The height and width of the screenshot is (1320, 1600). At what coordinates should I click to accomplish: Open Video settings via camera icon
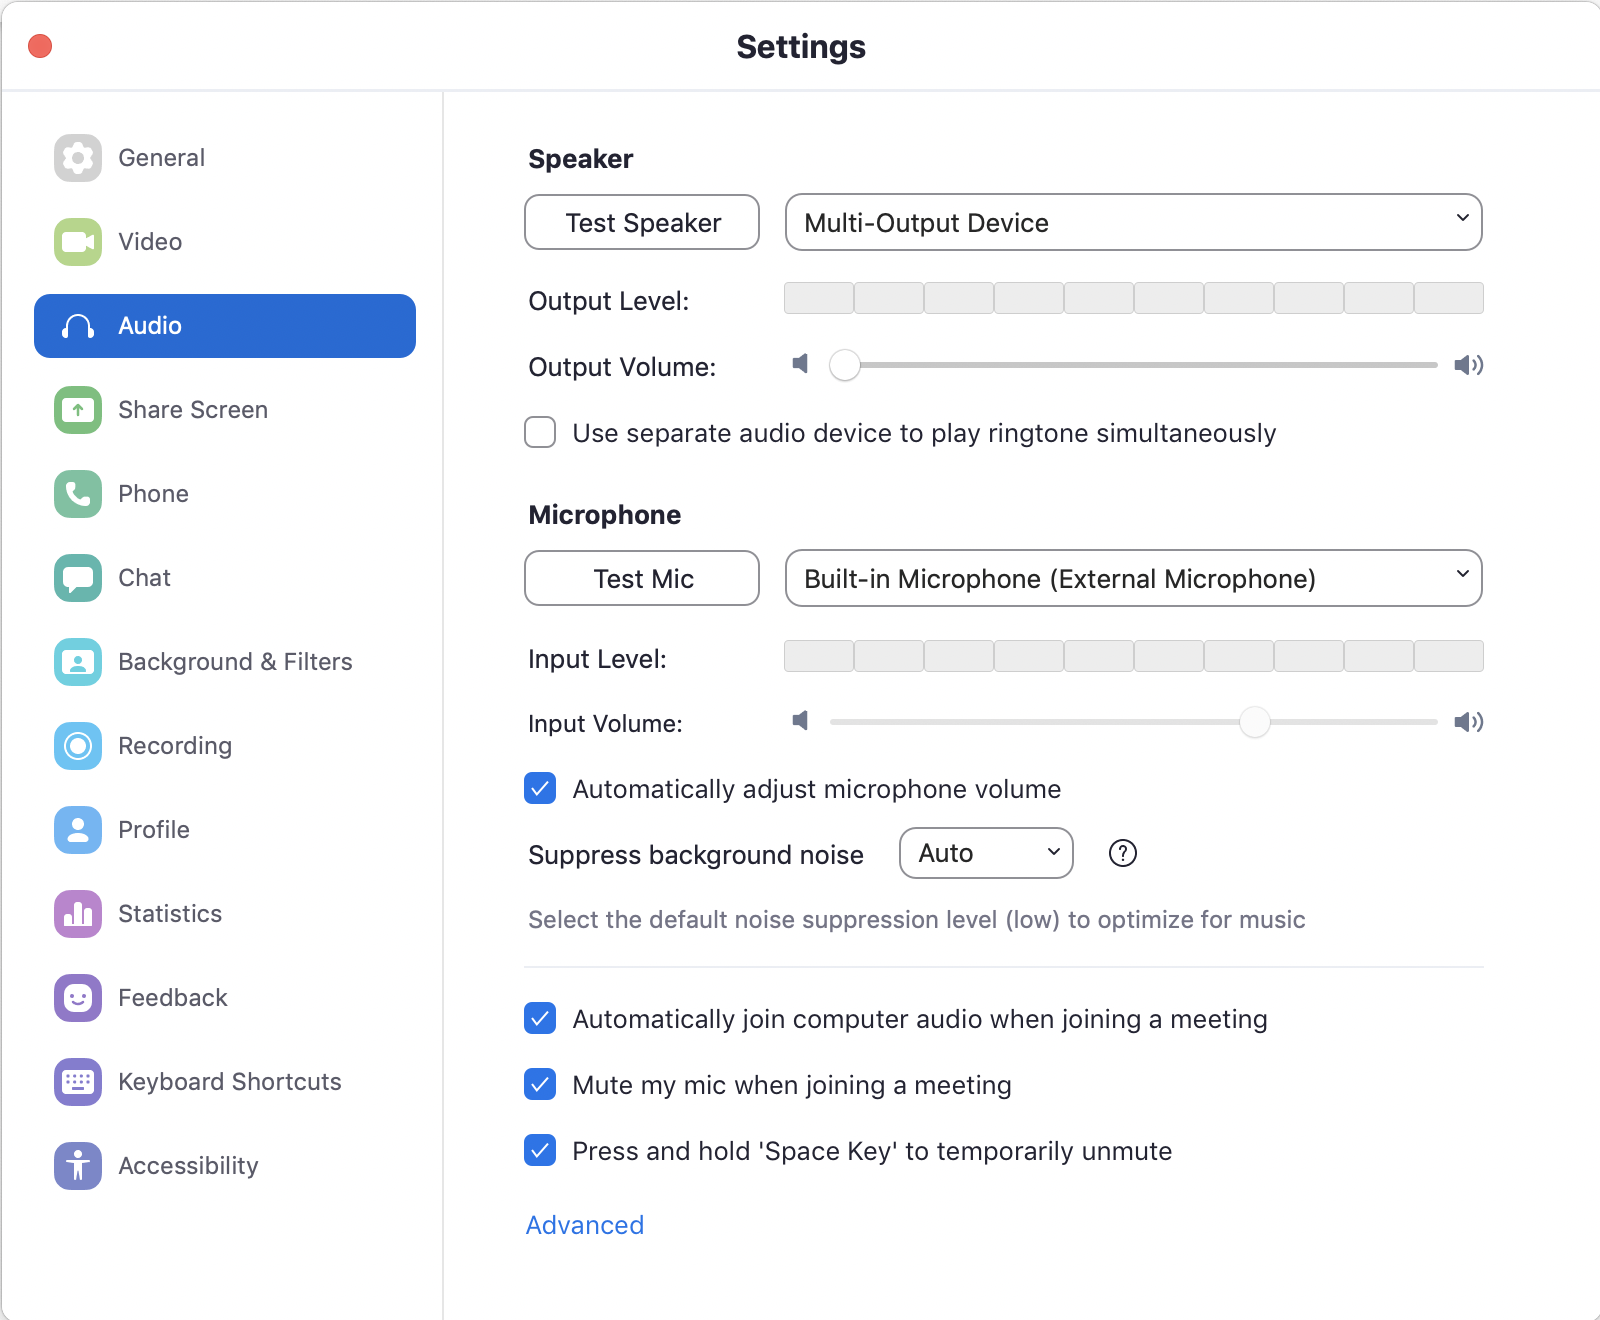(x=78, y=242)
